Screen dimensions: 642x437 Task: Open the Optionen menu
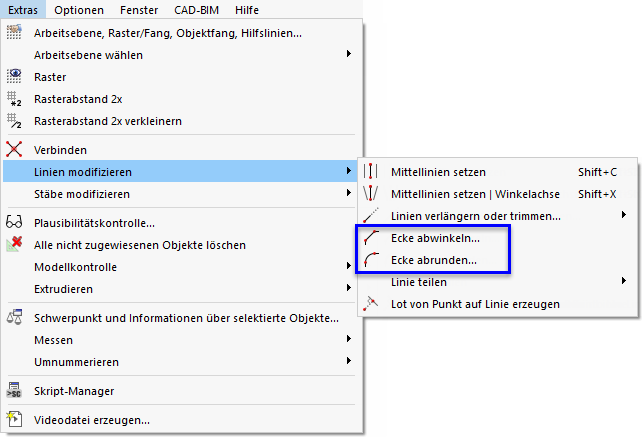79,10
